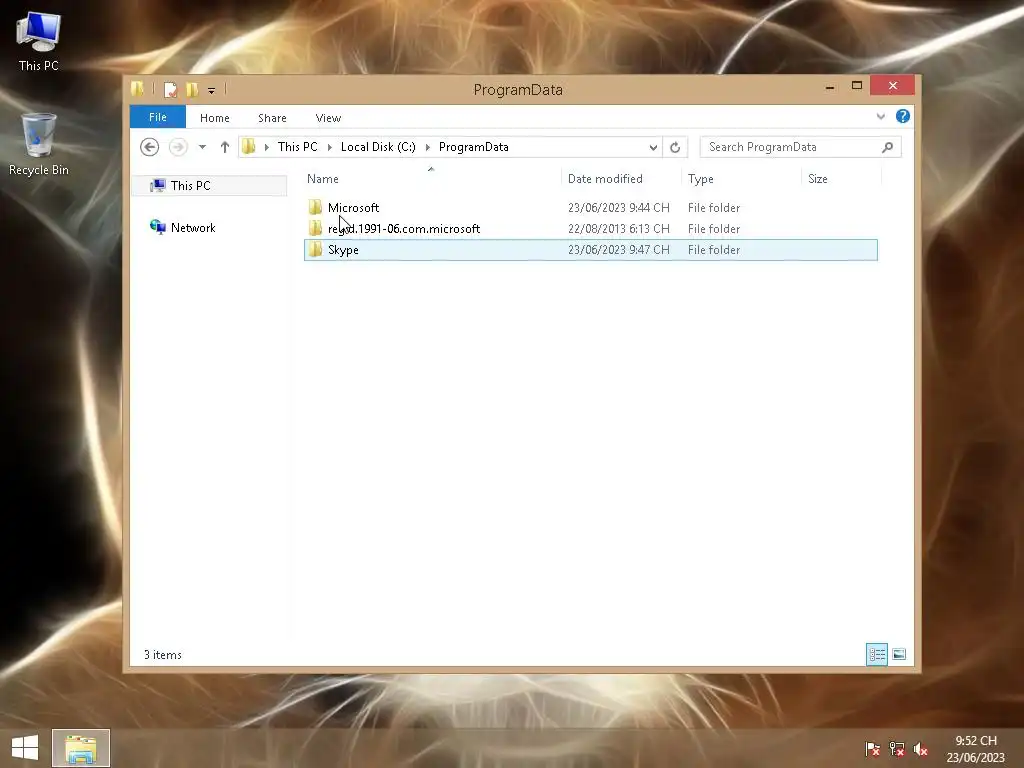Maximize the ProgramData window
The width and height of the screenshot is (1024, 768).
857,86
